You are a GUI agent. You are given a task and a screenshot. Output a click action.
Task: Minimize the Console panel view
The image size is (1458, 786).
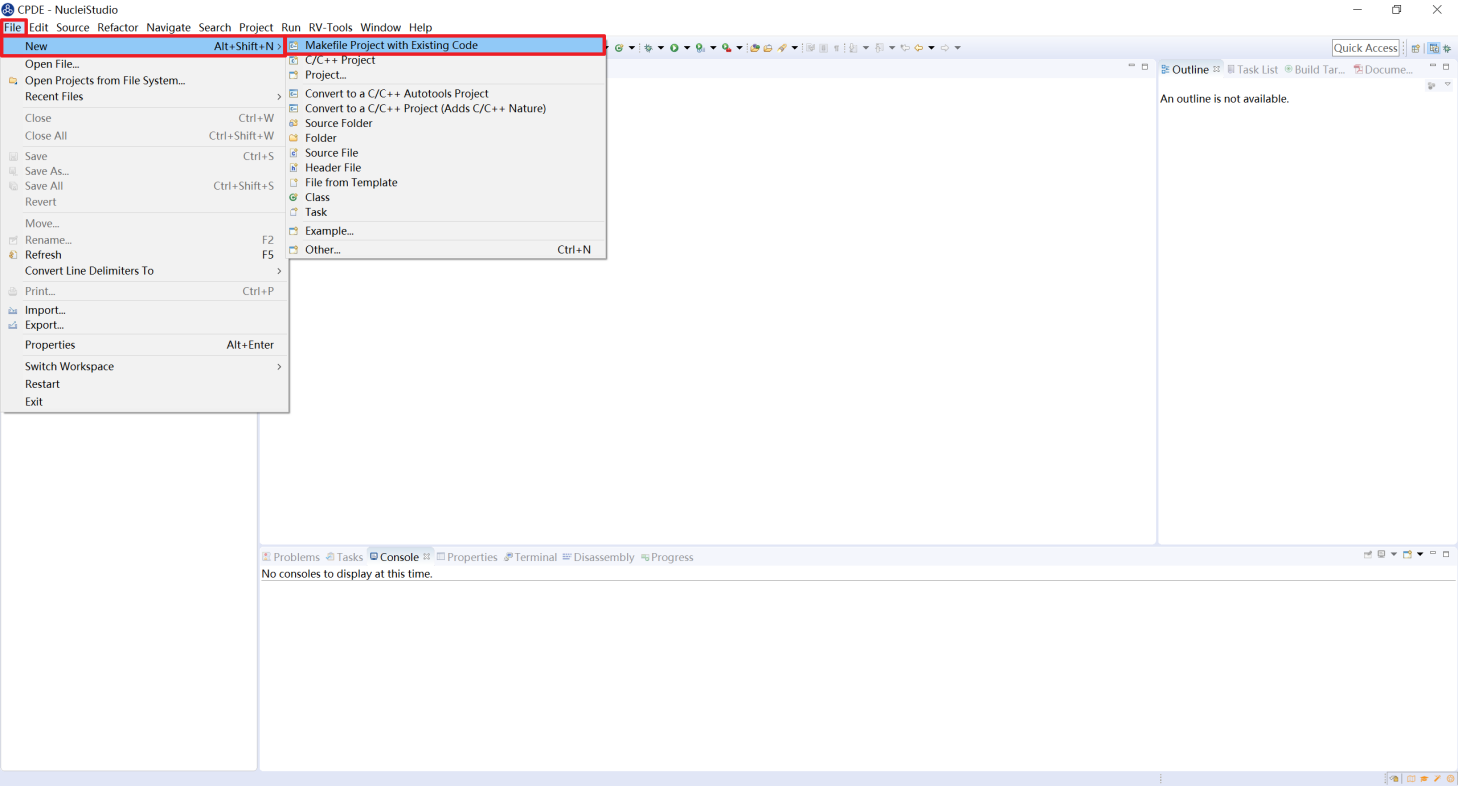(1433, 553)
